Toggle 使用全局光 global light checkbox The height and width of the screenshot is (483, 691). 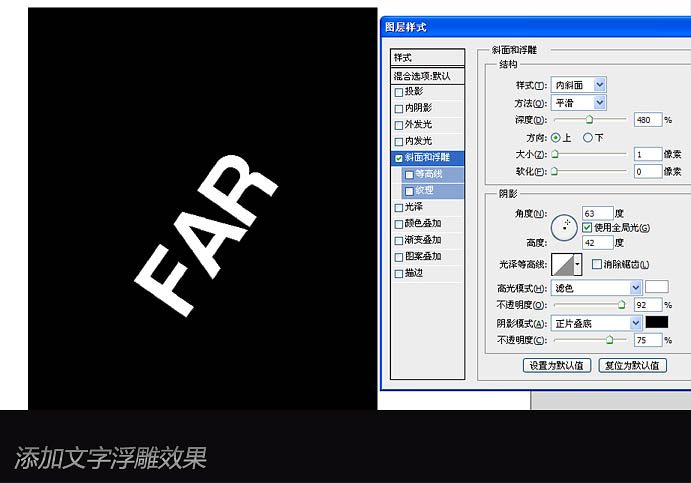pos(587,228)
